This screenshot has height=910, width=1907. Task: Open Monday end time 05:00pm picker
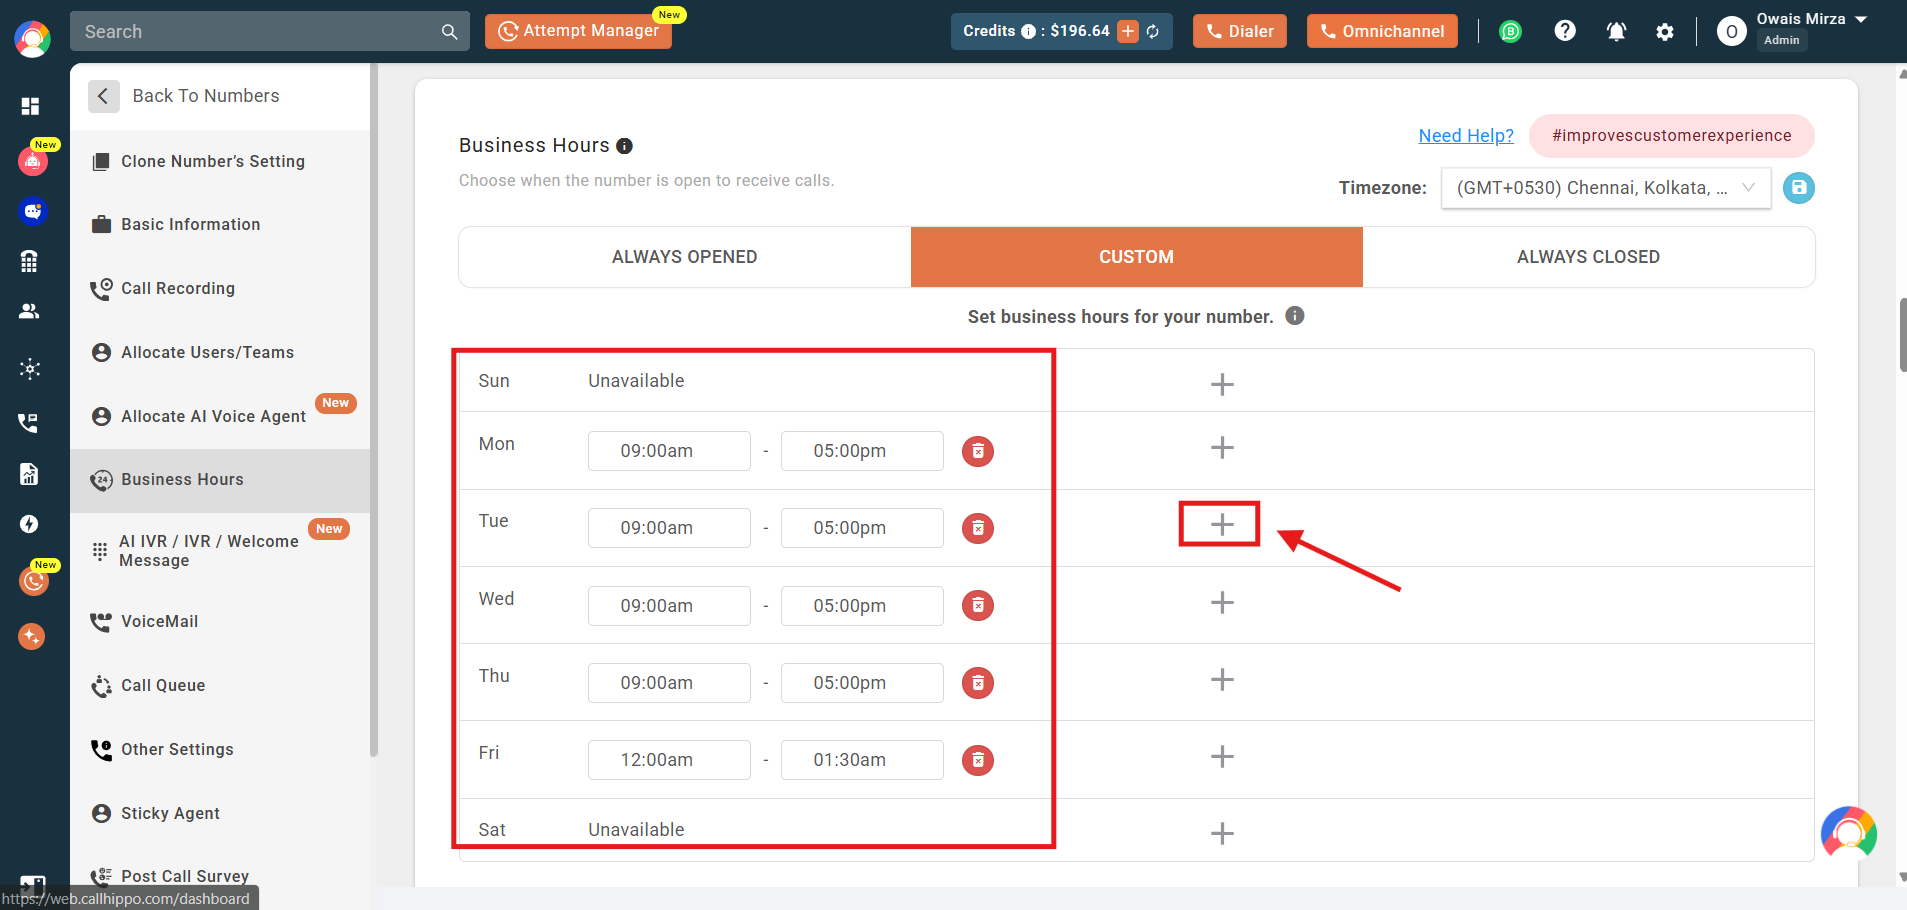point(862,451)
